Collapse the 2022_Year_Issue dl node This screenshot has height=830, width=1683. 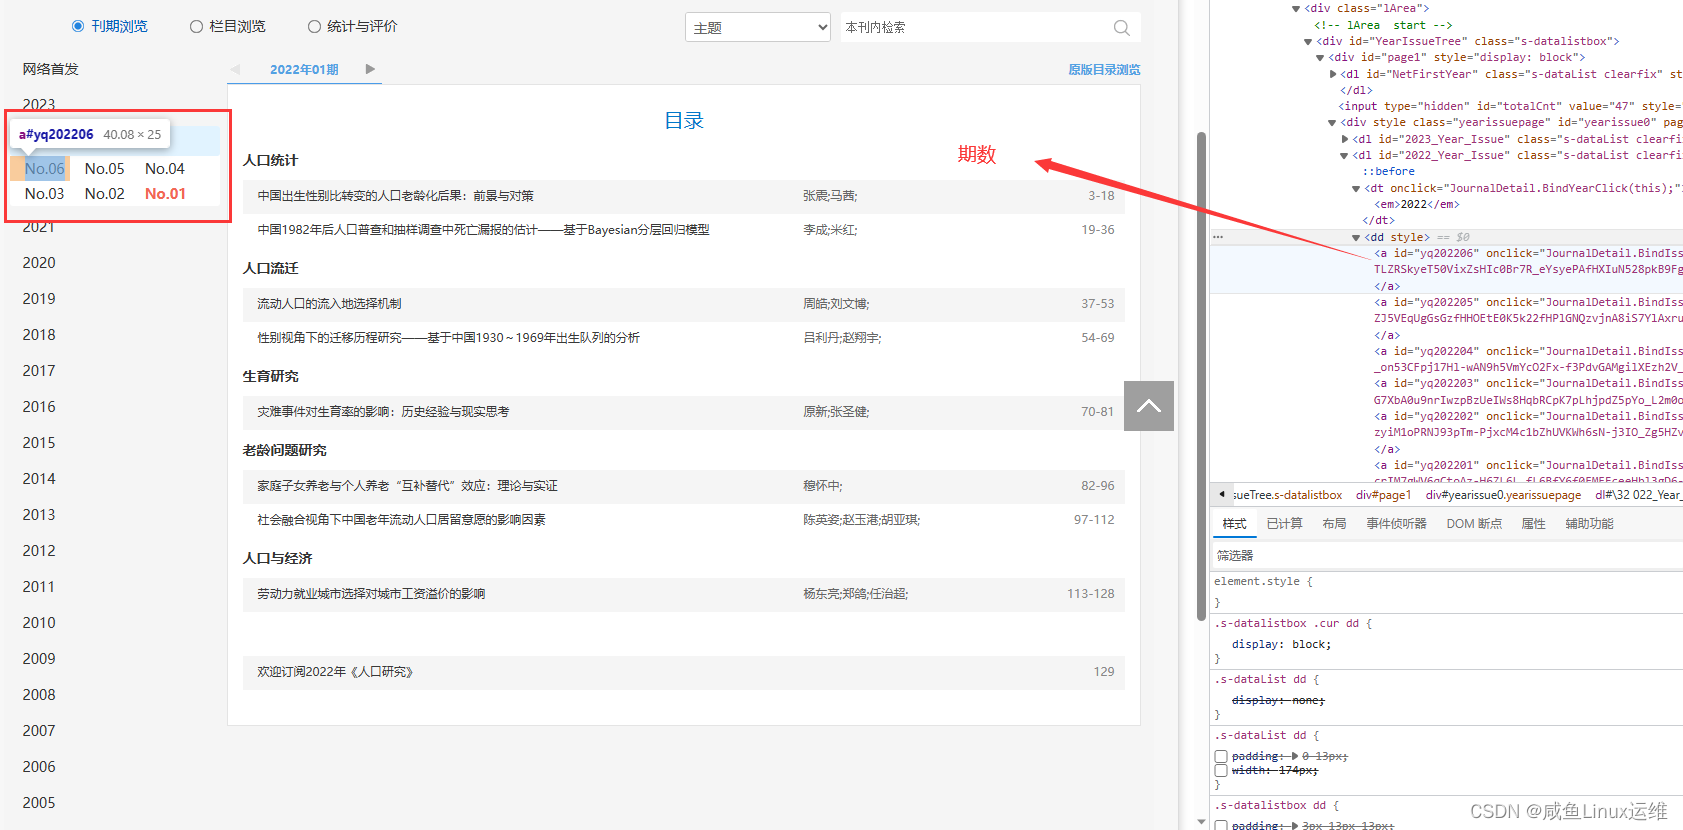(1344, 156)
